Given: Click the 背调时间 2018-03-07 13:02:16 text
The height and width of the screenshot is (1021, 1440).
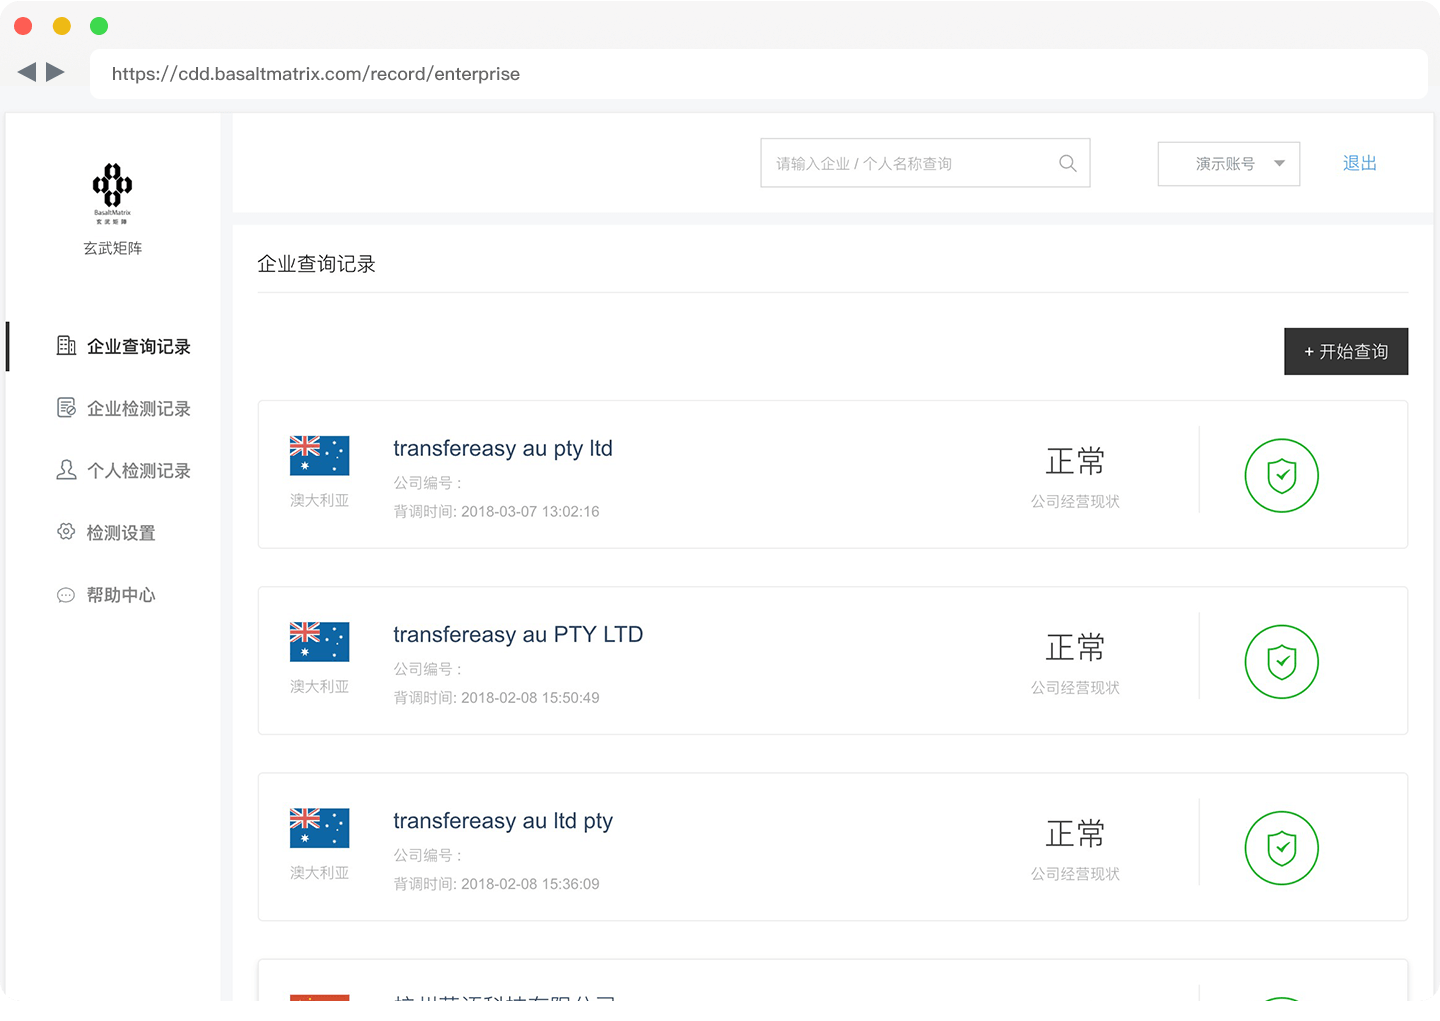Looking at the screenshot, I should [496, 511].
